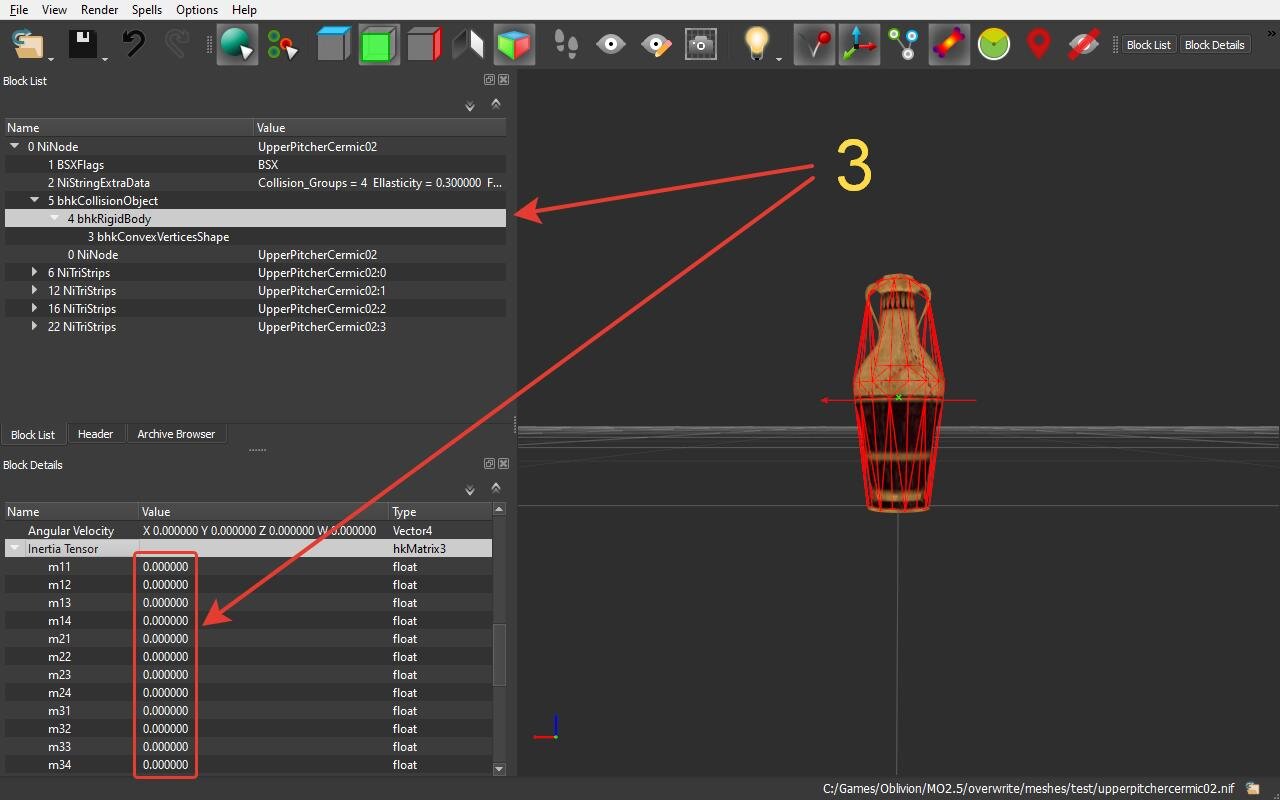Select the m11 value field
Image resolution: width=1280 pixels, height=800 pixels.
point(165,567)
